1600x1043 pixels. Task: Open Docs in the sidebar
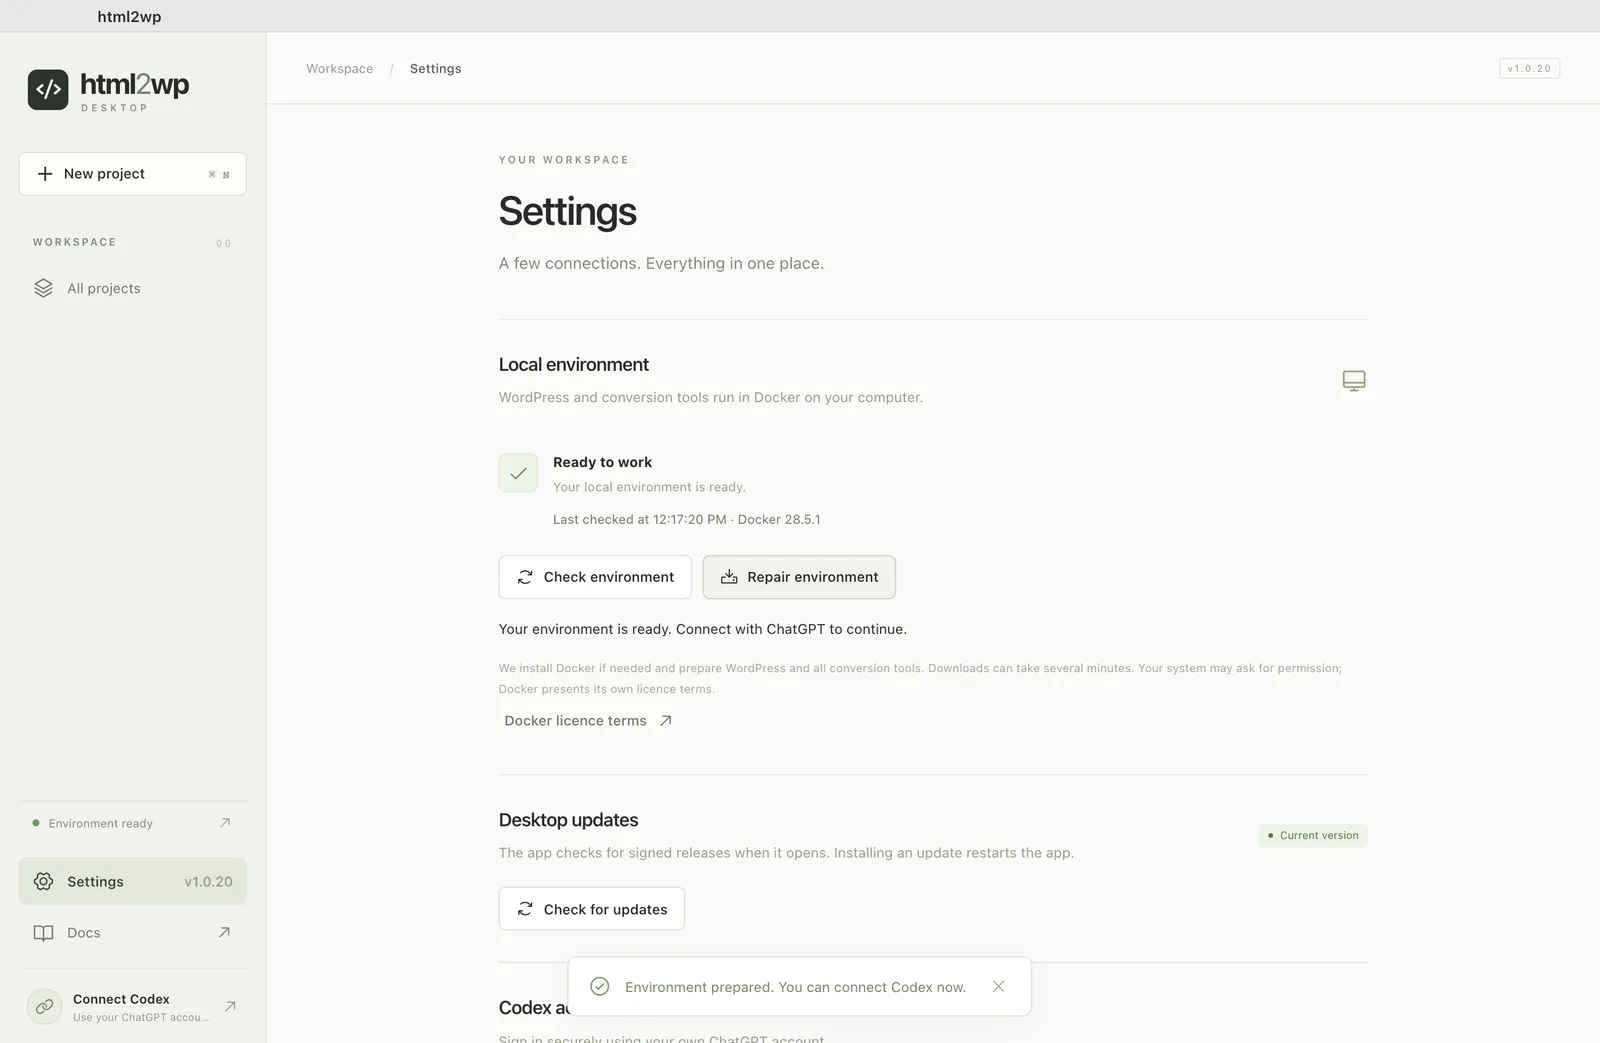[x=132, y=932]
